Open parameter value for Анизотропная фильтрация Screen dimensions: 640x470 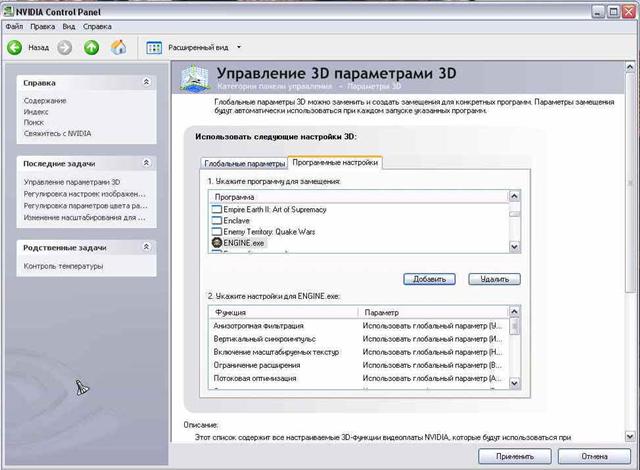(432, 326)
